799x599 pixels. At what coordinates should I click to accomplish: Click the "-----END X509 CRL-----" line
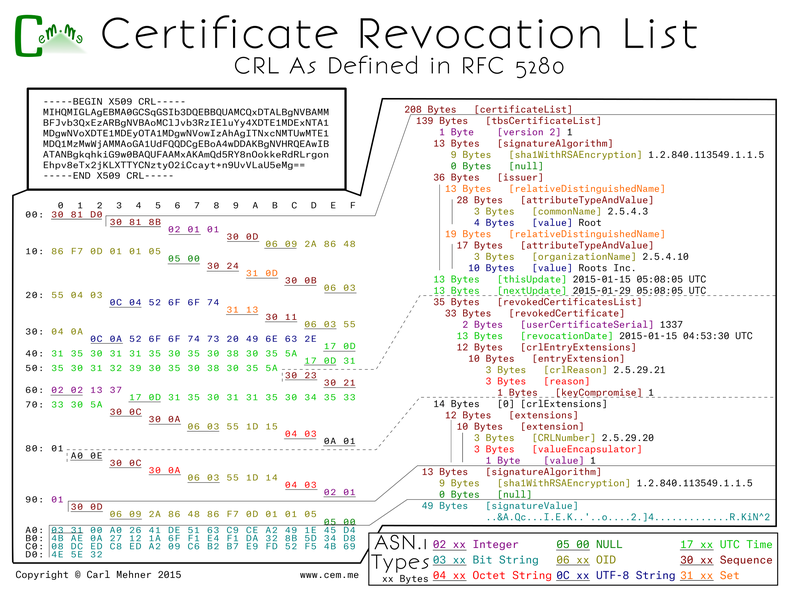pos(108,176)
